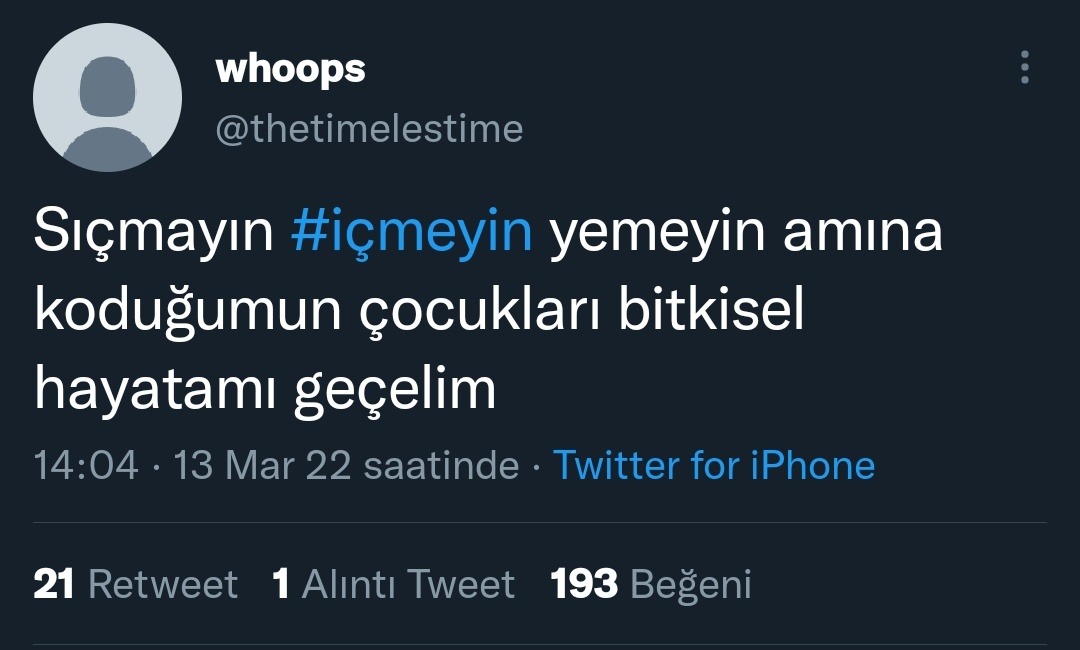Click the 14:04 timestamp

[x=86, y=465]
